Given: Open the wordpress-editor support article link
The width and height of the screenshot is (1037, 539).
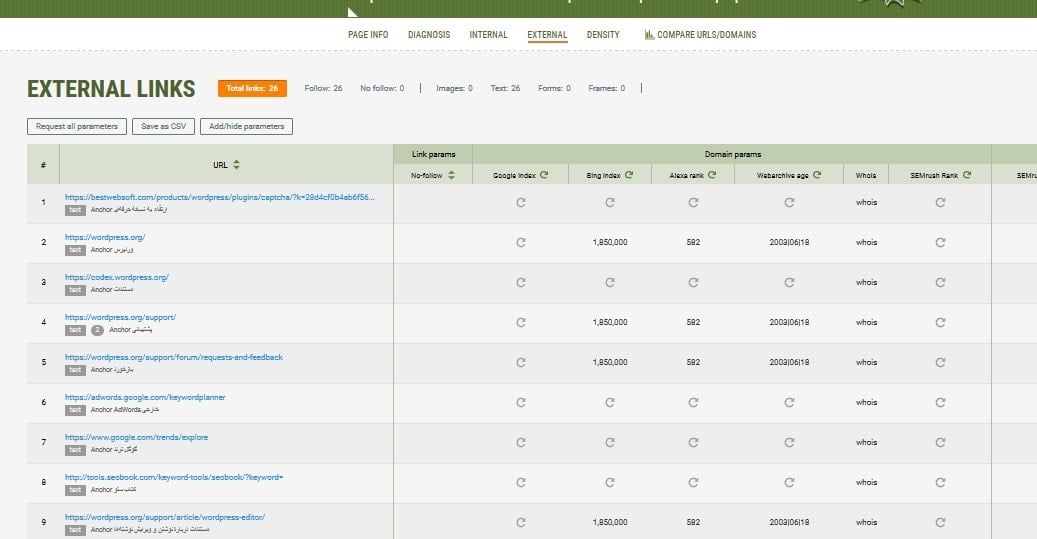Looking at the screenshot, I should click(x=165, y=517).
